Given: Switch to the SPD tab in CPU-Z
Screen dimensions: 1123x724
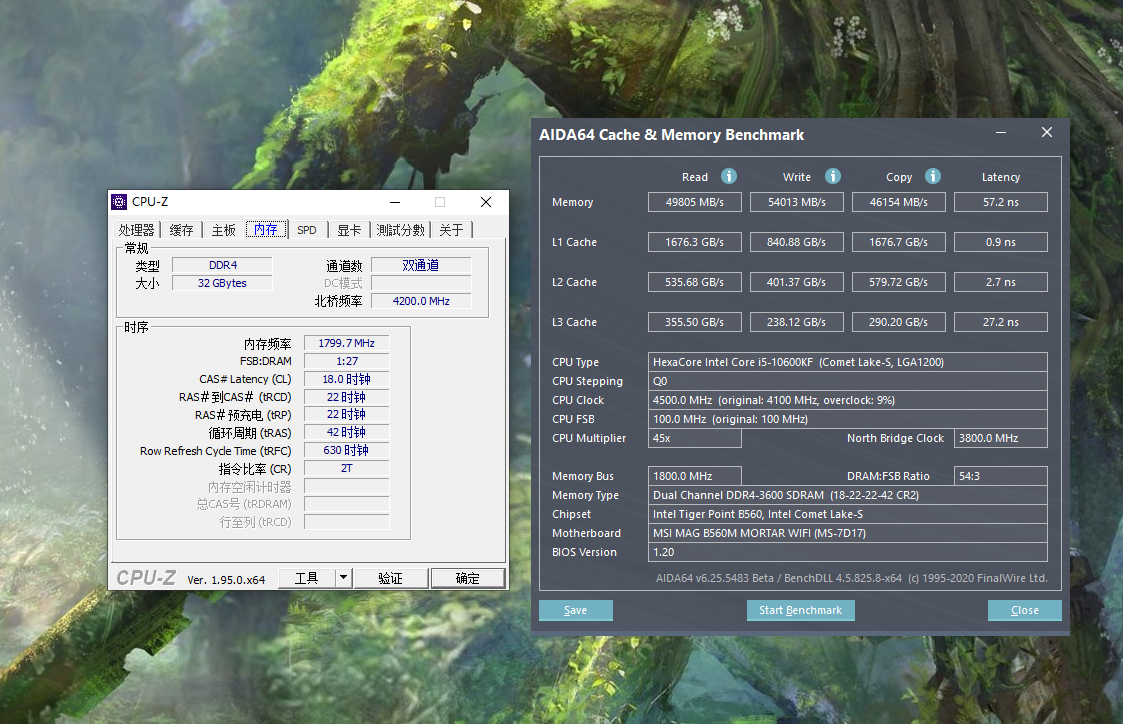Looking at the screenshot, I should (x=307, y=230).
